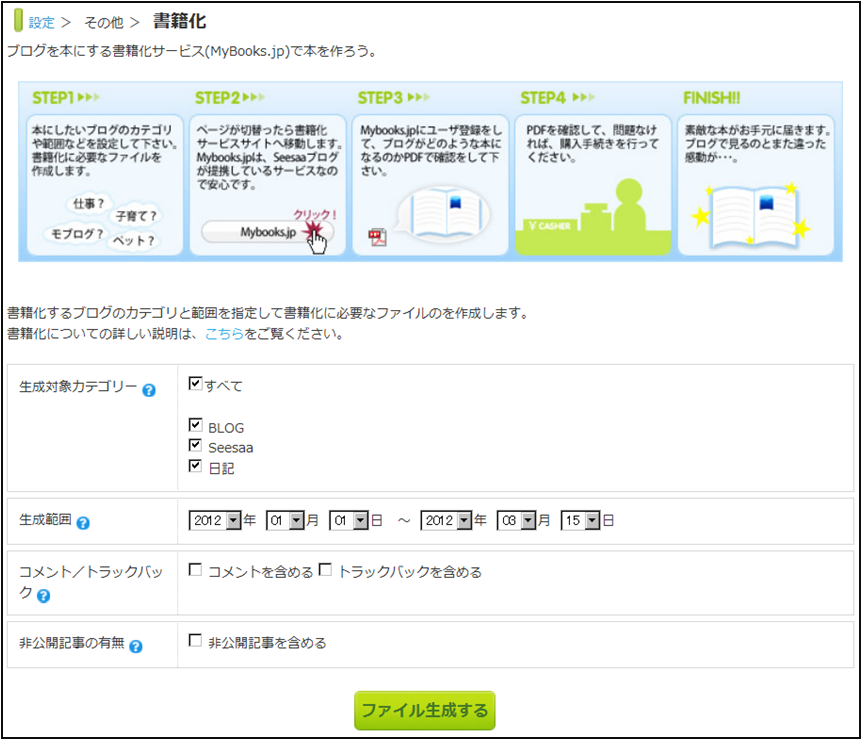The width and height of the screenshot is (862, 740).
Task: Click the Mybooks.jp button in STEP2 illustration
Action: pyautogui.click(x=267, y=232)
